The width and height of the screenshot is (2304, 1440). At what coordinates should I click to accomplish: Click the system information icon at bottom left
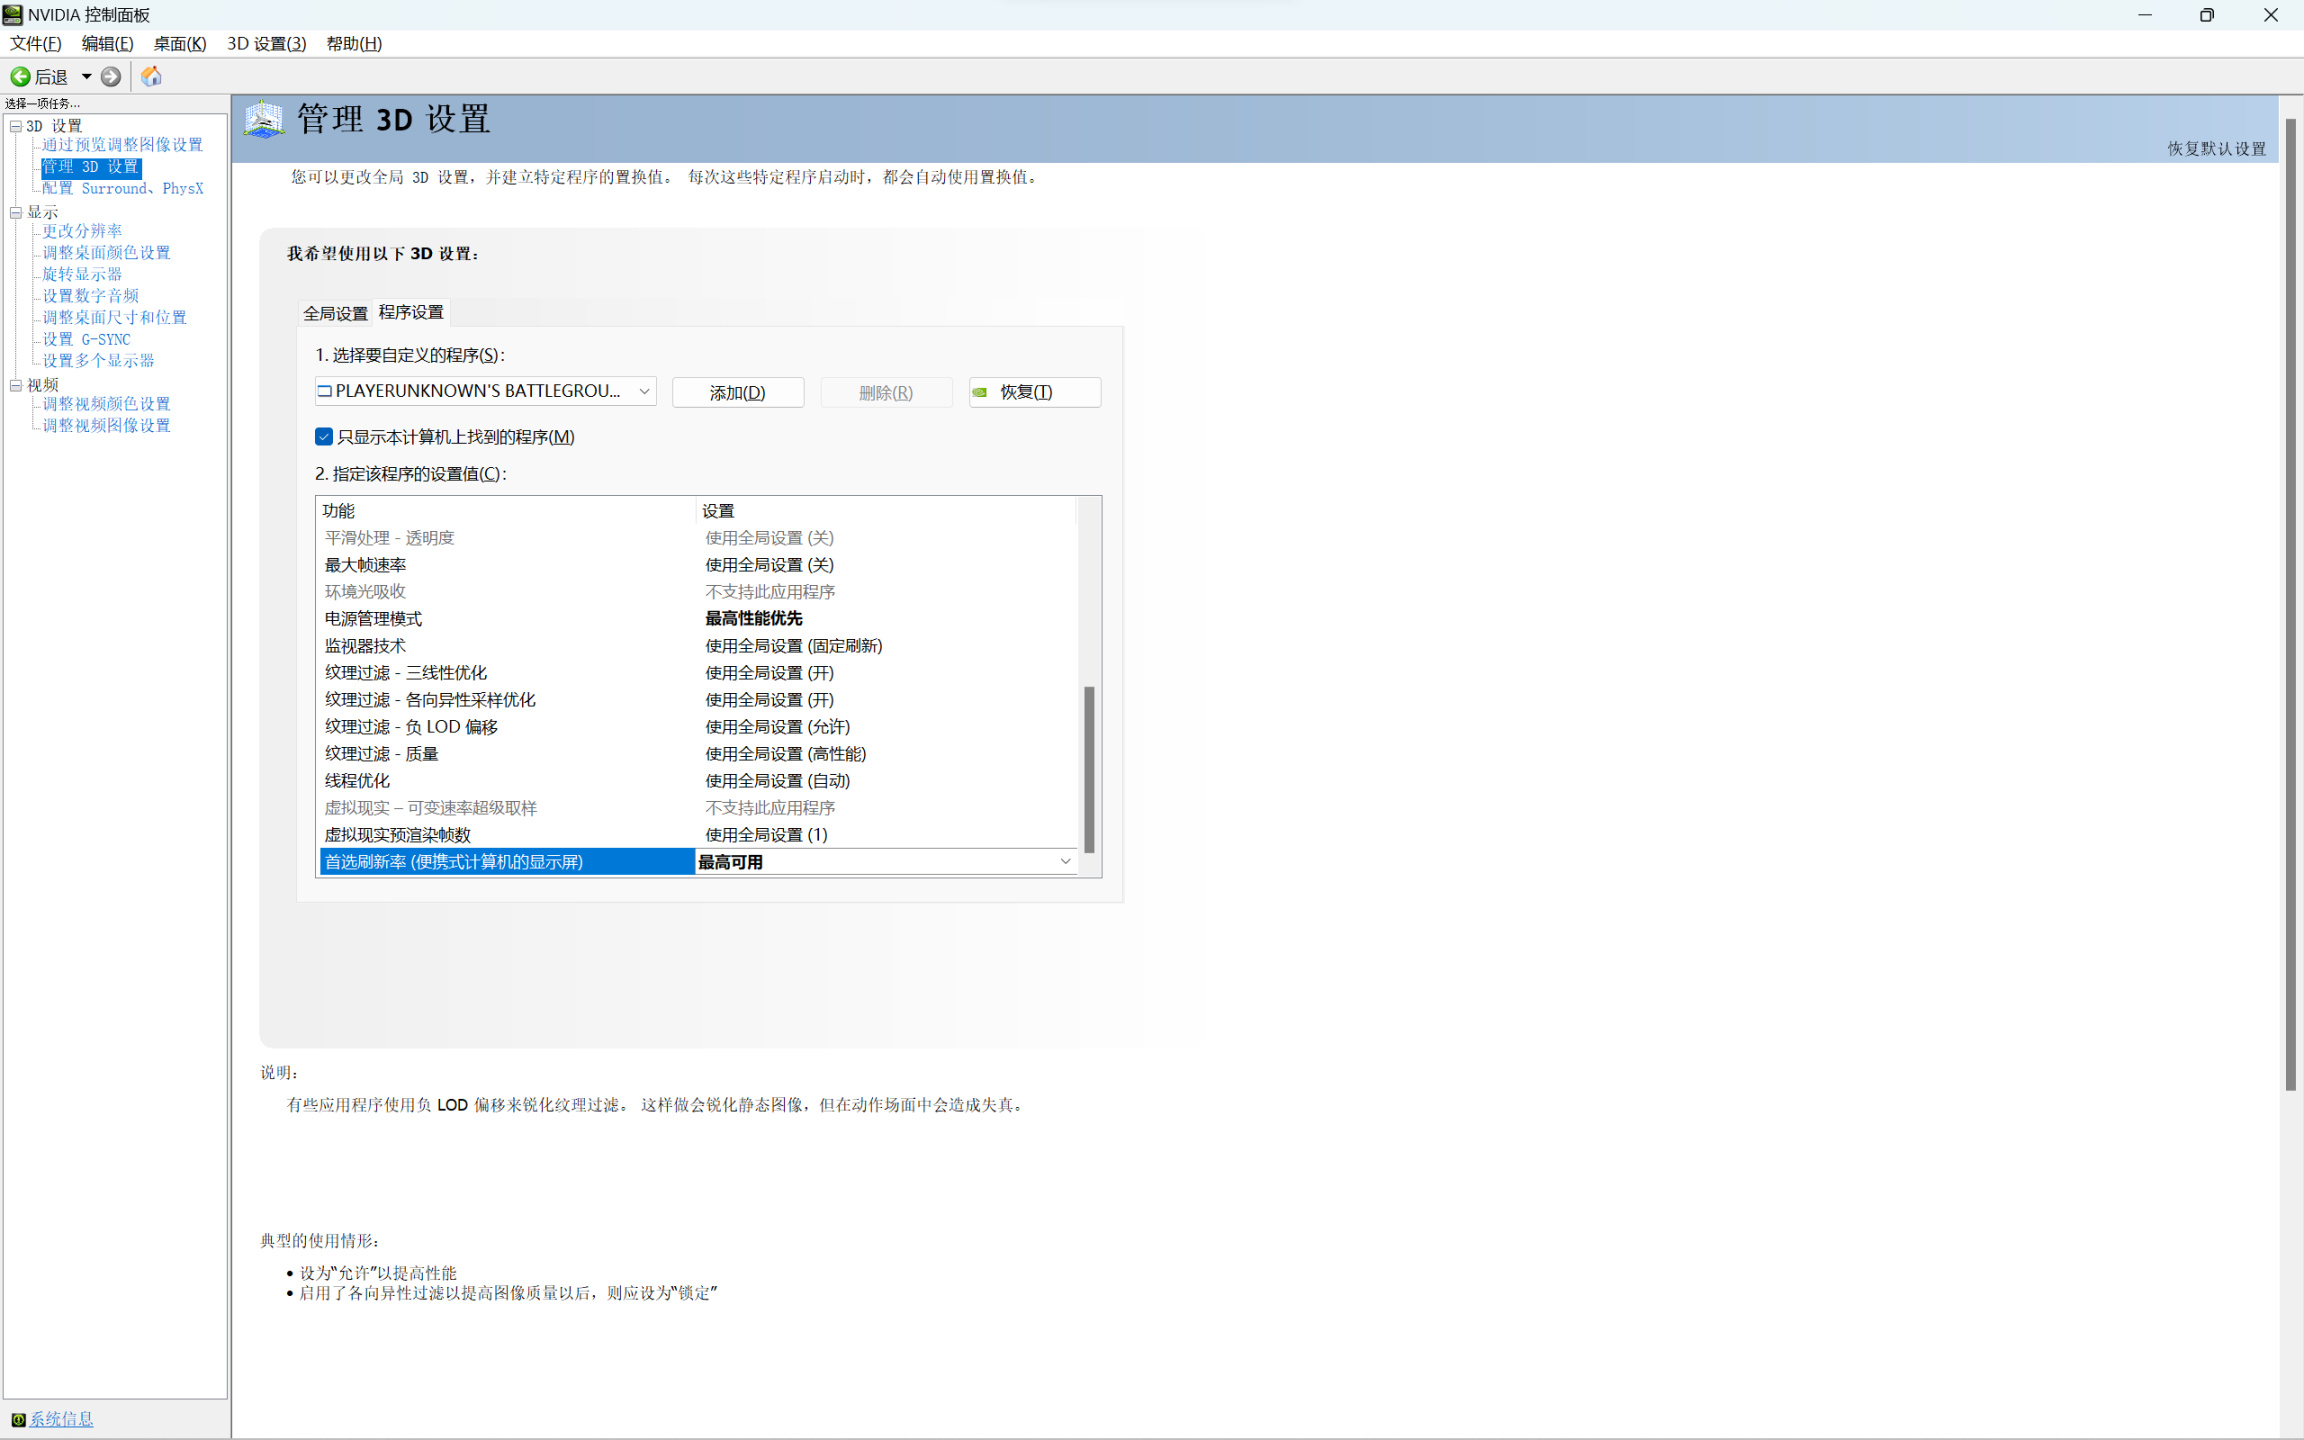click(x=18, y=1419)
